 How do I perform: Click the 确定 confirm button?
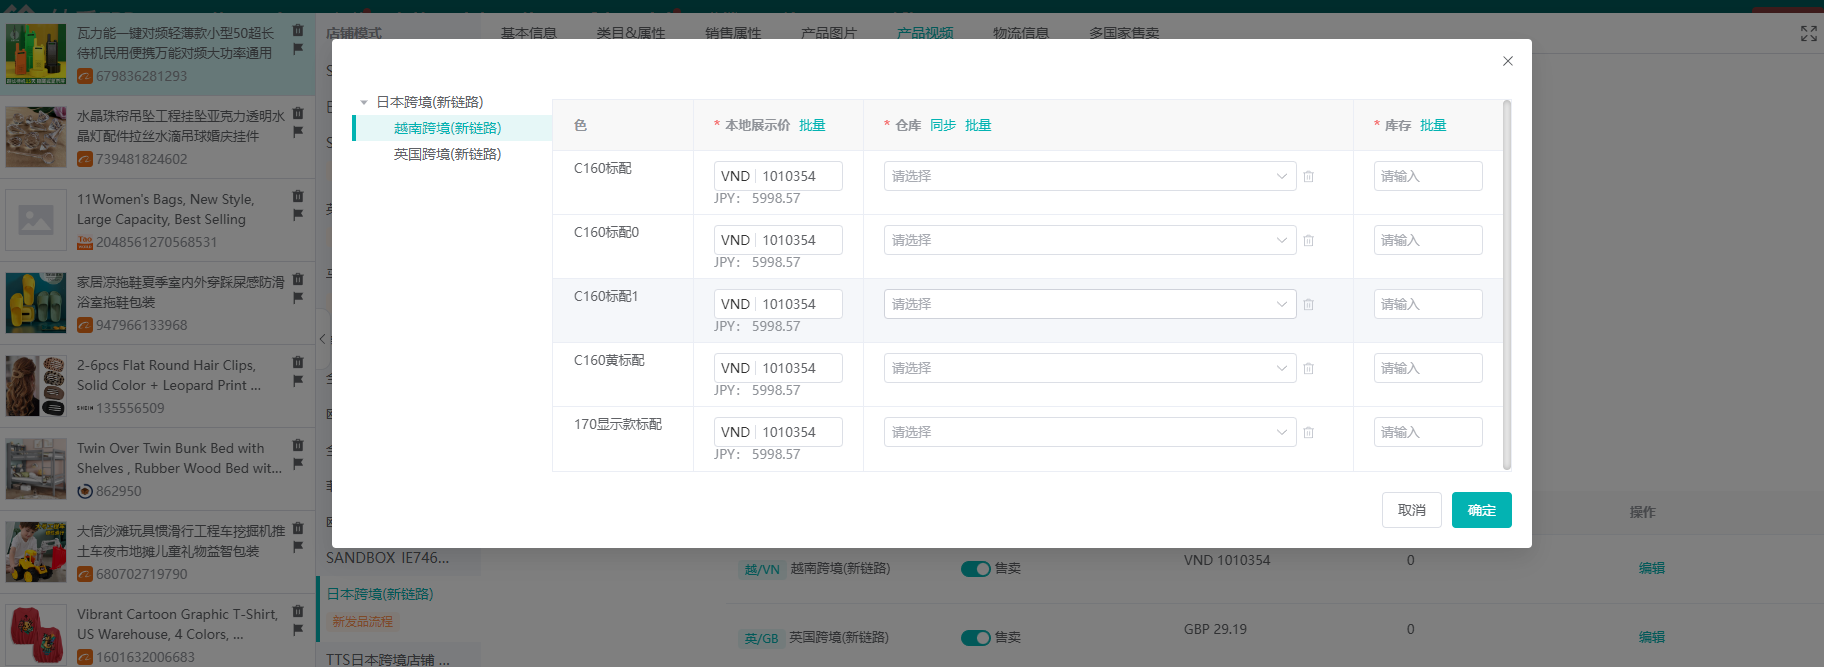pos(1481,510)
